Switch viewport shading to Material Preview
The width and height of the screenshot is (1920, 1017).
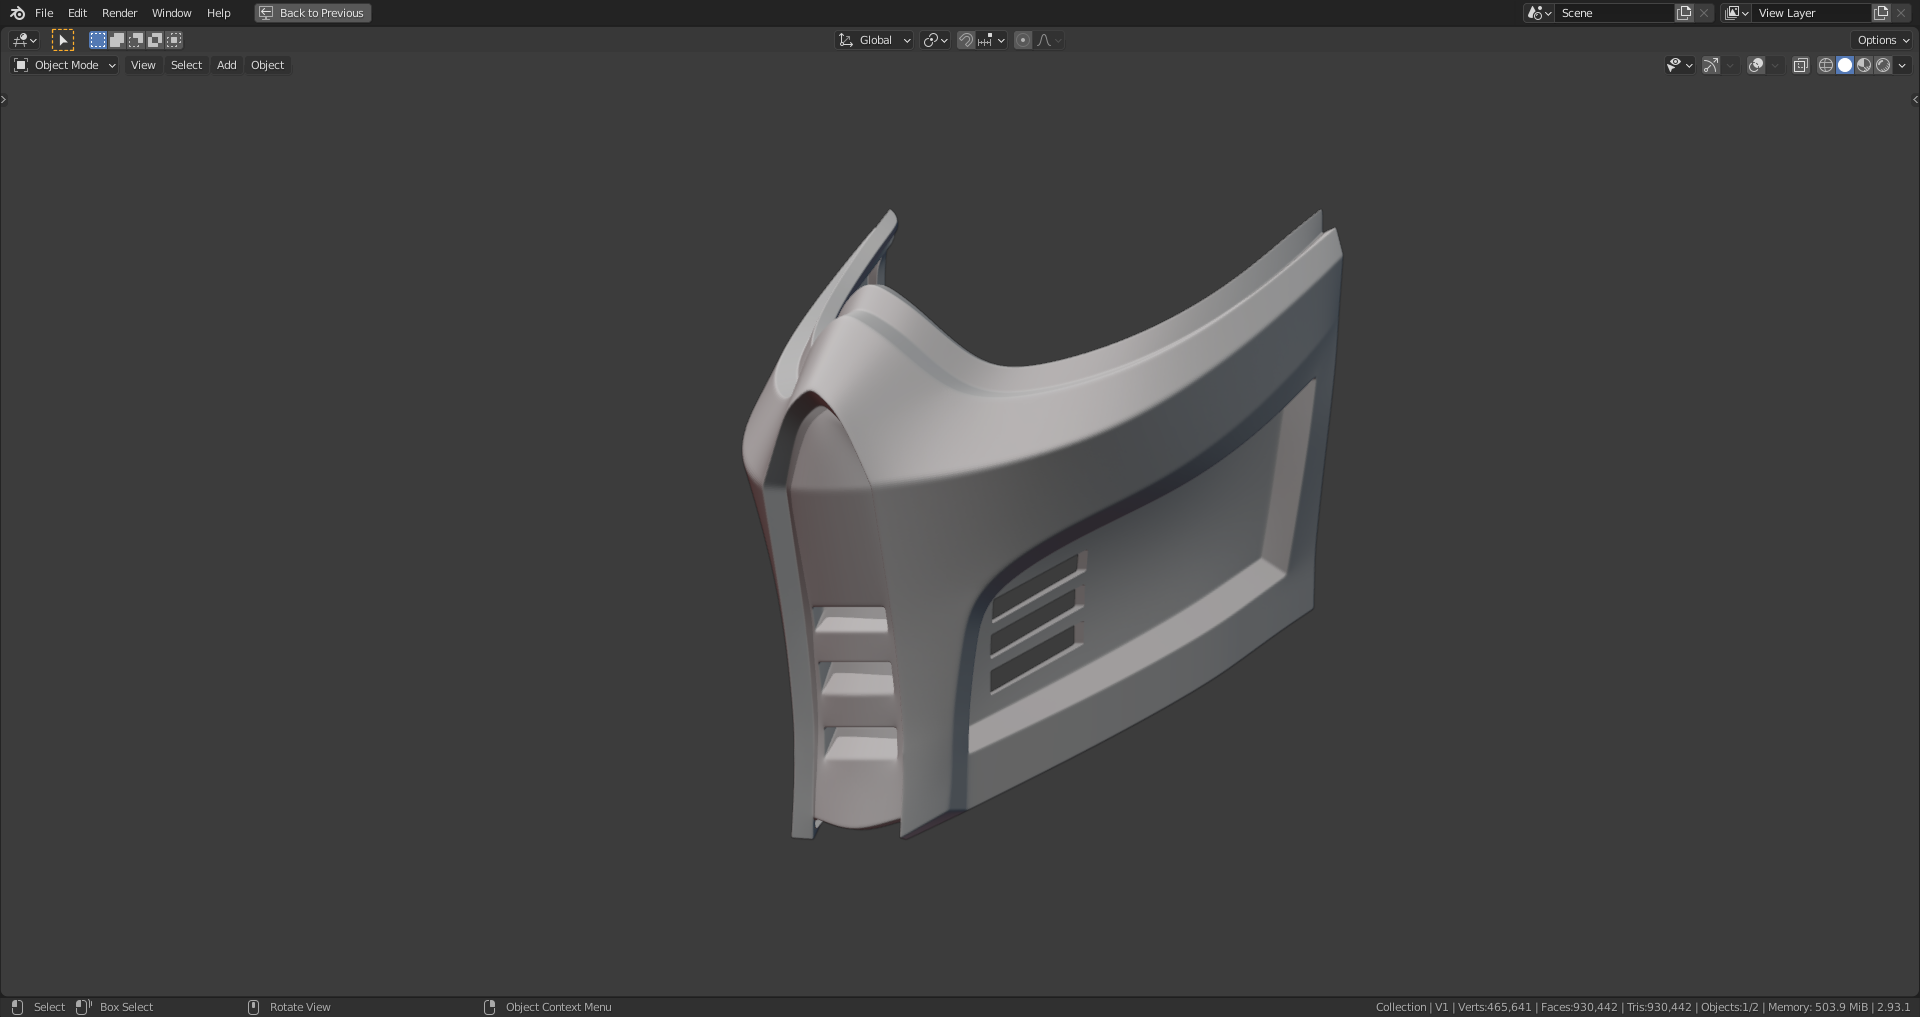tap(1864, 65)
